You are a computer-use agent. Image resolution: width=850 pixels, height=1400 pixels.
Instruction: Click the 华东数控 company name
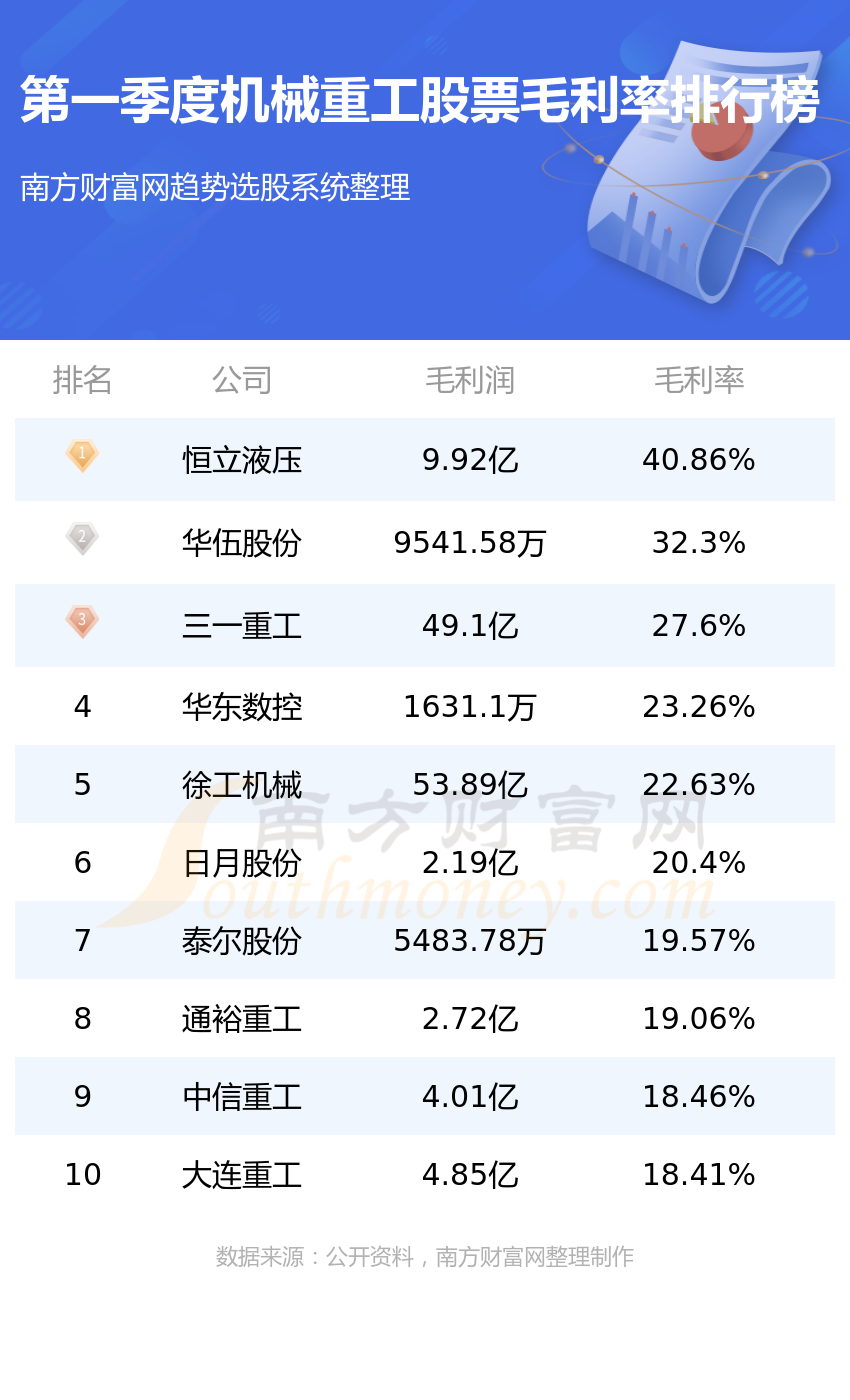pyautogui.click(x=242, y=707)
